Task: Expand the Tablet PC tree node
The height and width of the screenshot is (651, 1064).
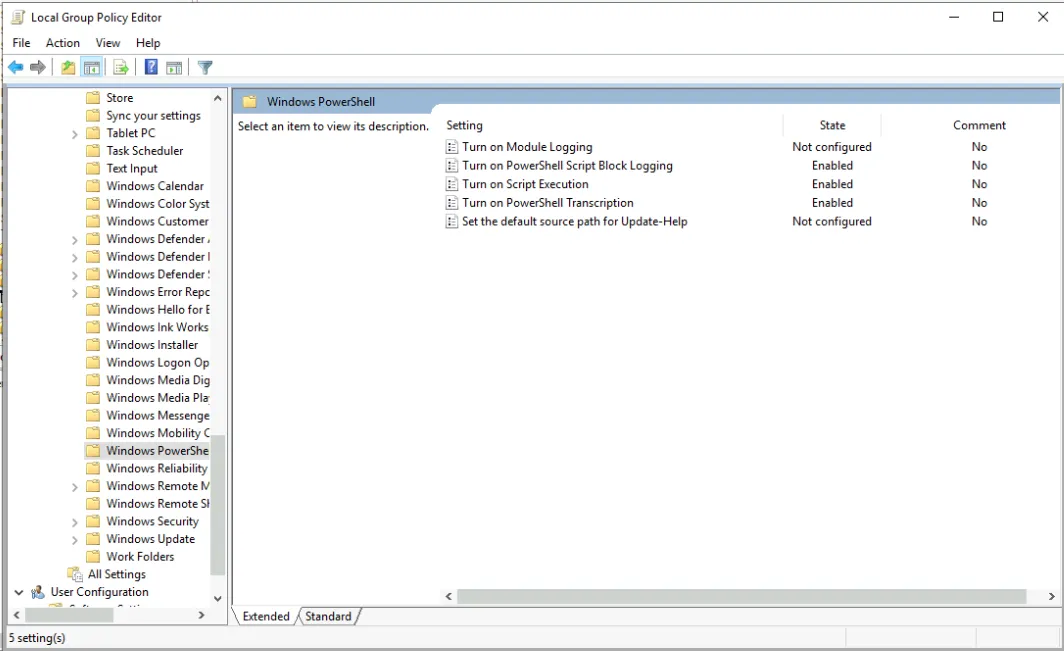Action: coord(75,134)
